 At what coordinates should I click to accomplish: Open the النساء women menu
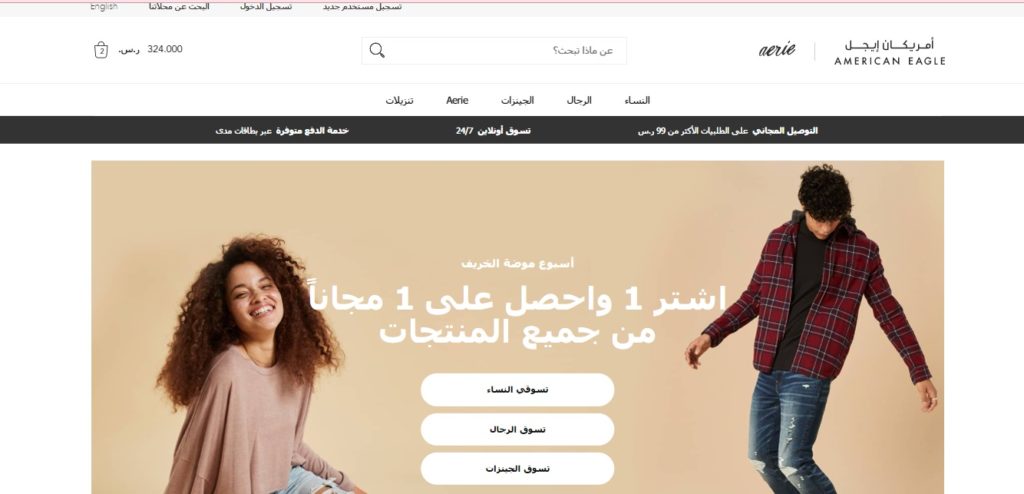coord(637,100)
